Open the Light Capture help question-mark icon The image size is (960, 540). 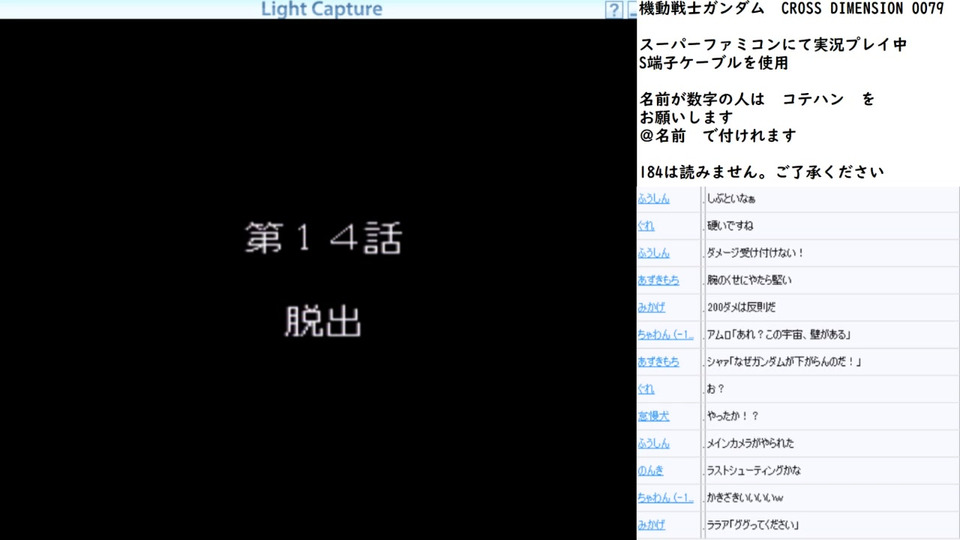click(x=613, y=10)
